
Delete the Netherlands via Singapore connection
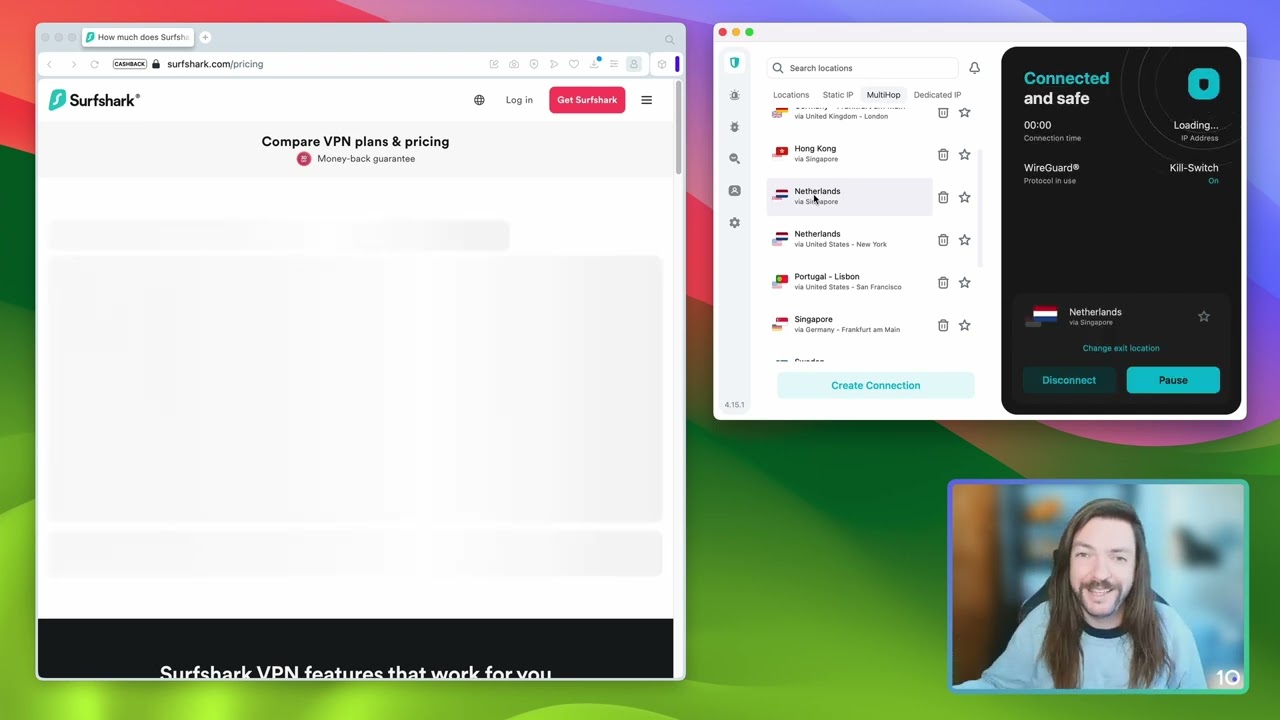click(x=943, y=197)
